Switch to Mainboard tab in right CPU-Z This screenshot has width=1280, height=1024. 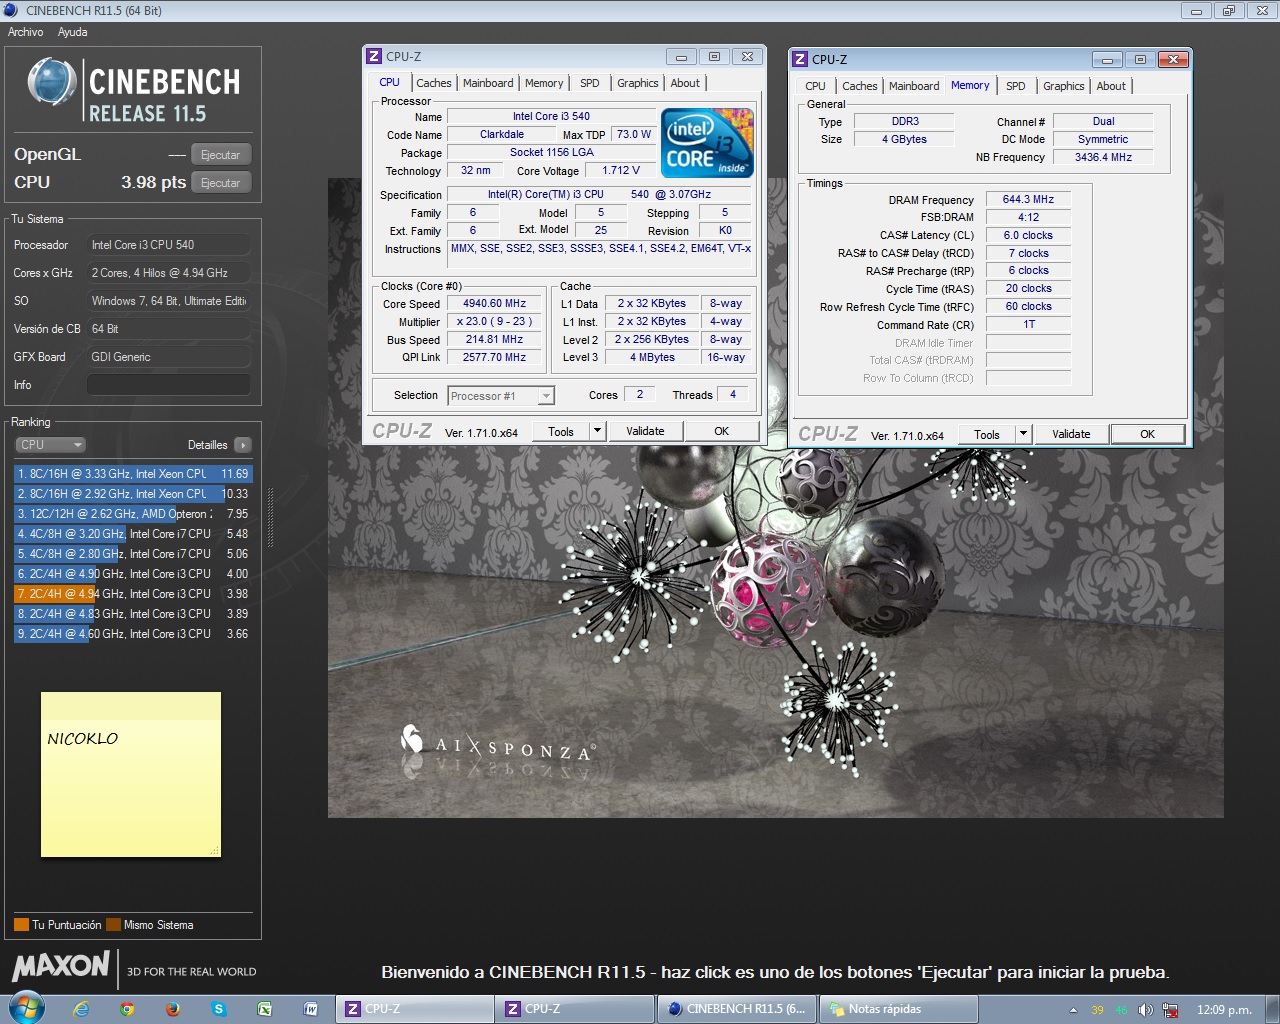[914, 86]
